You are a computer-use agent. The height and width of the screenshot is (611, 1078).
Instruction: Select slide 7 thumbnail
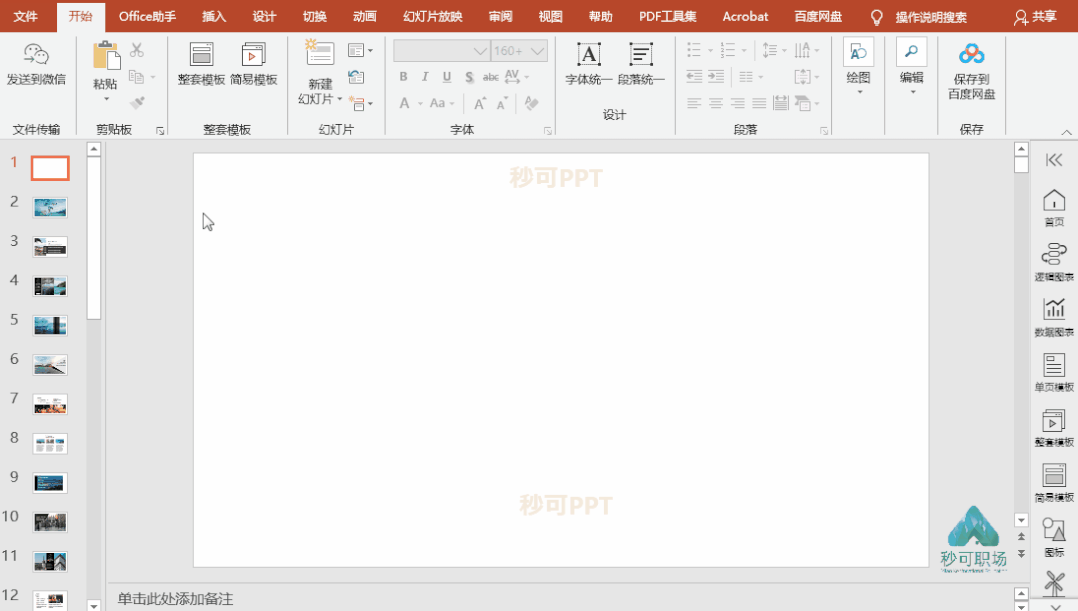coord(50,404)
